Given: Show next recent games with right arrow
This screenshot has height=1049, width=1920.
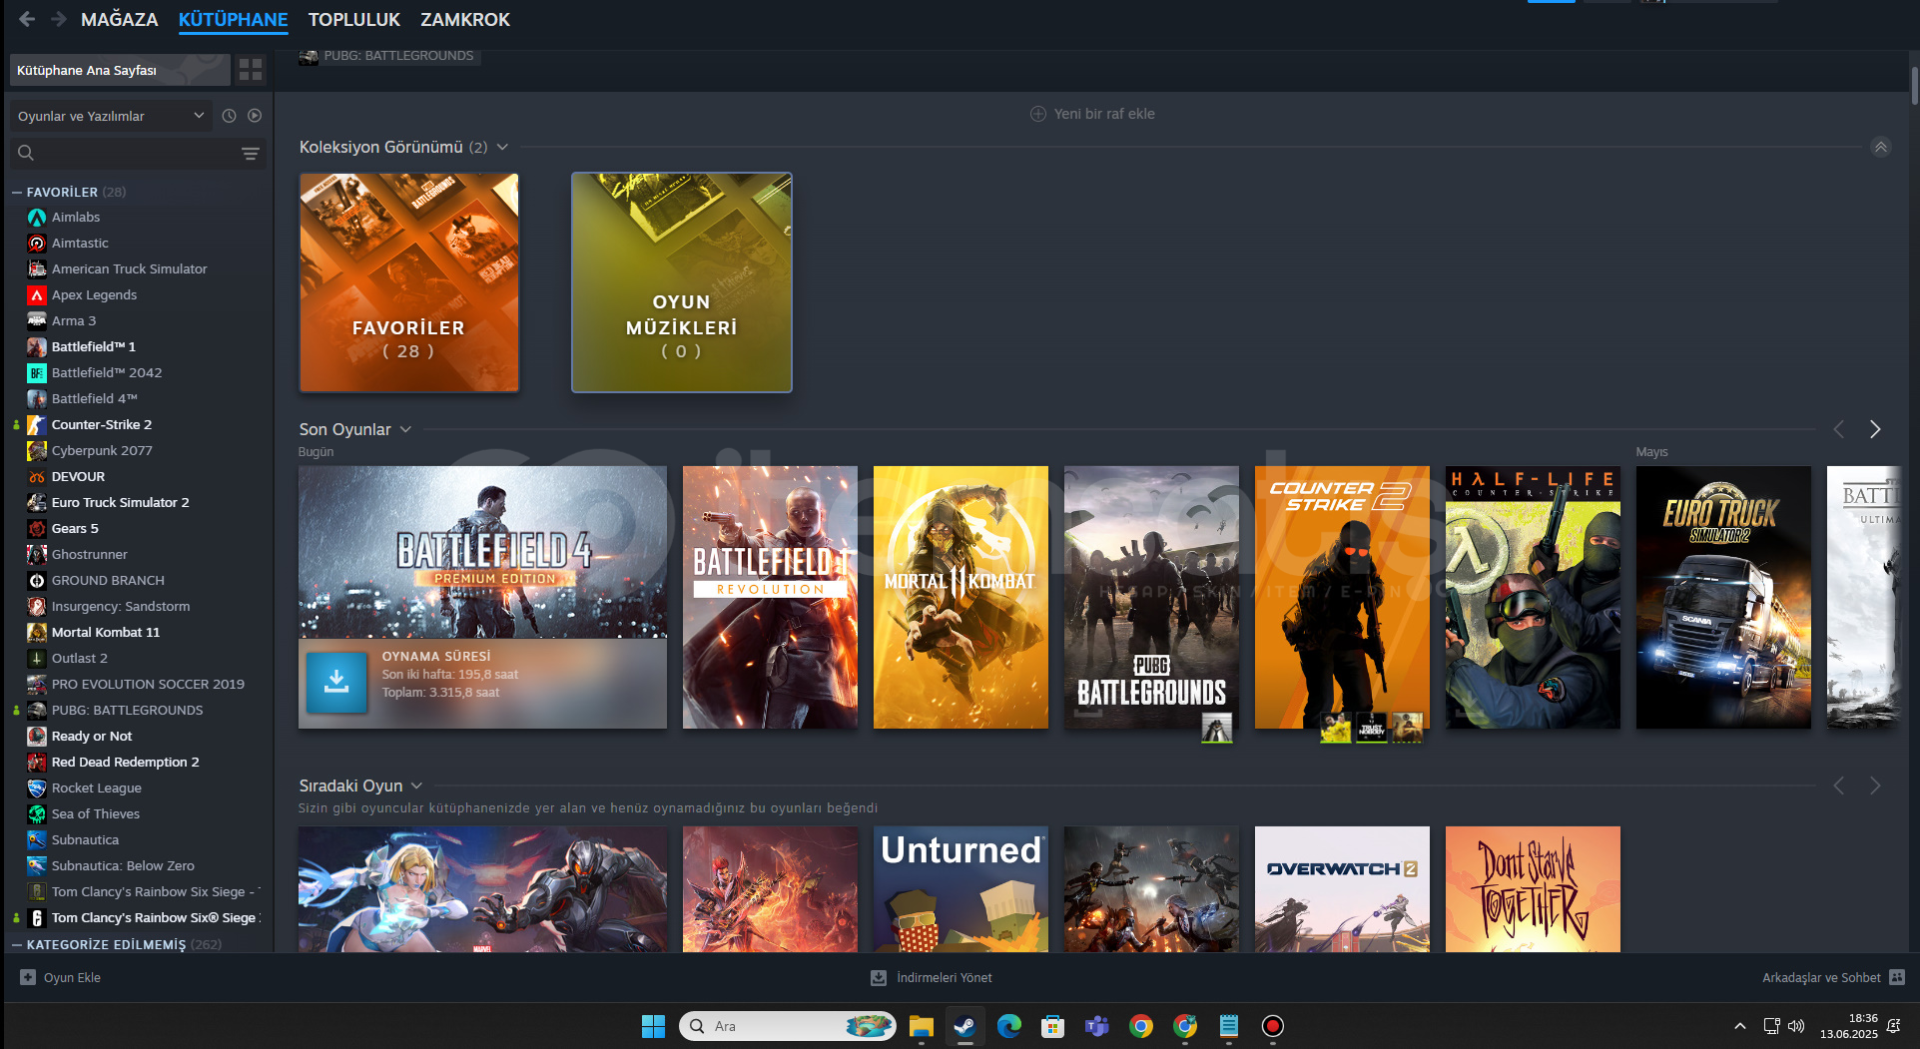Looking at the screenshot, I should pos(1875,429).
